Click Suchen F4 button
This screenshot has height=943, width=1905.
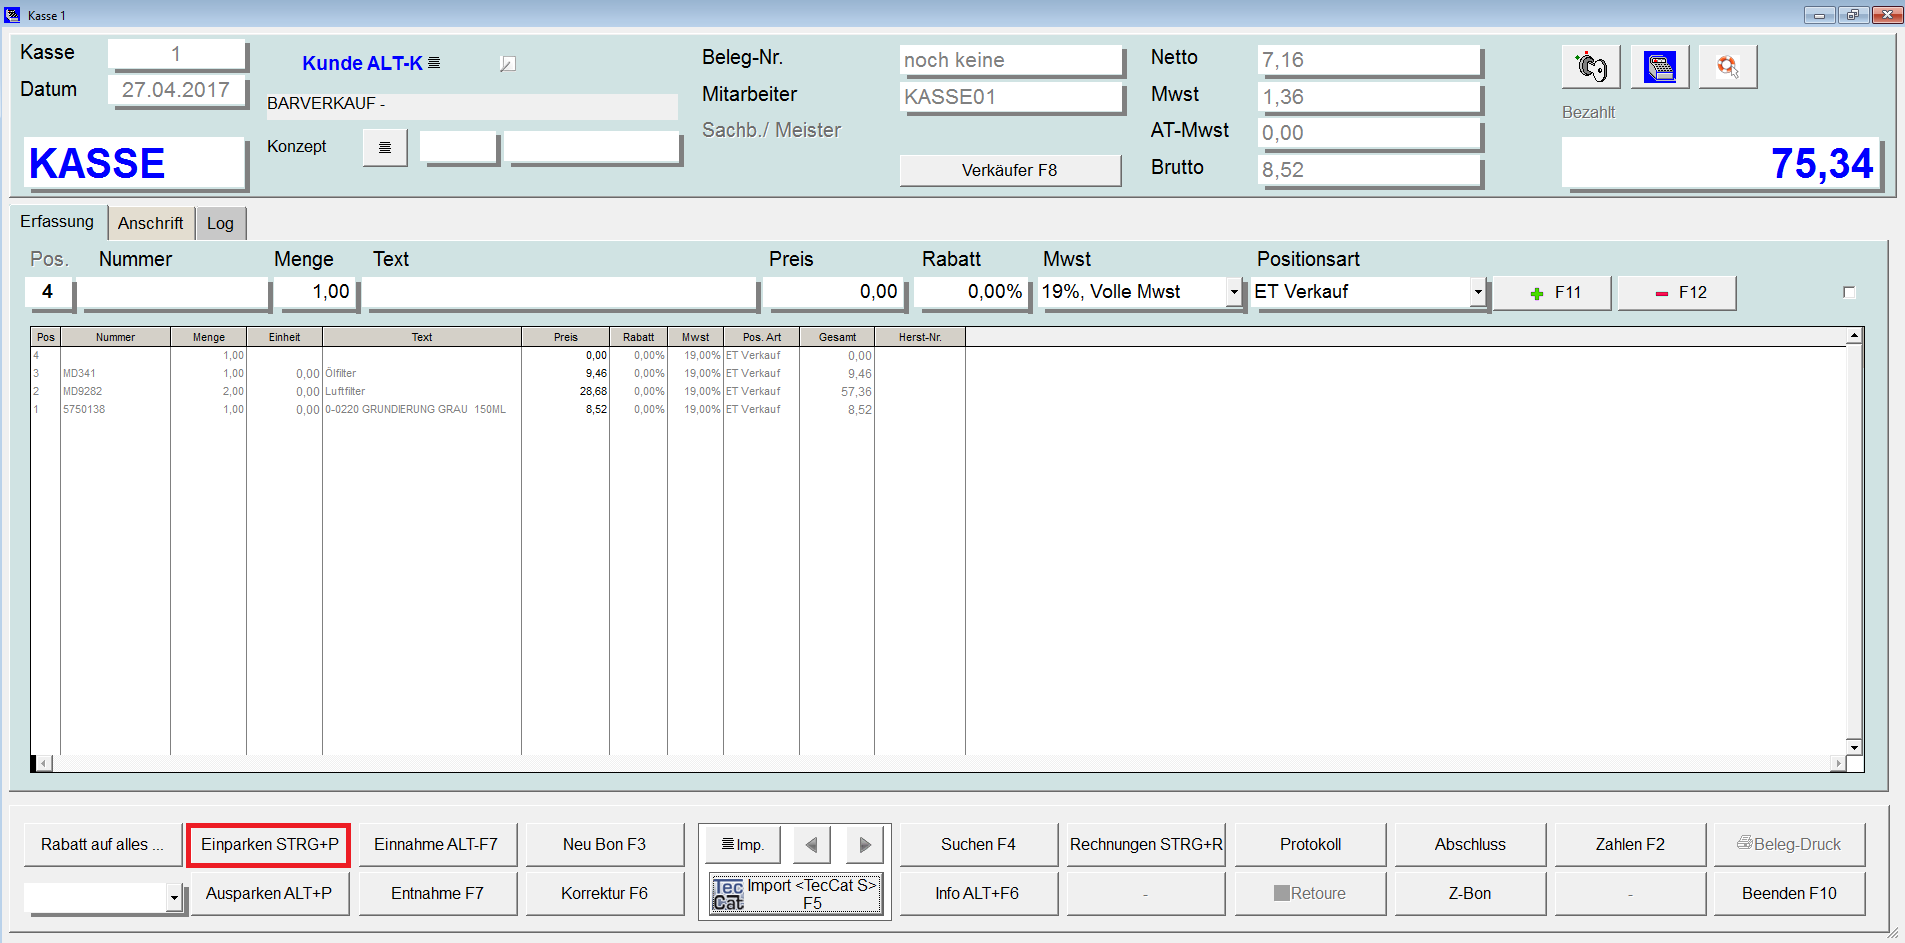[x=978, y=845]
